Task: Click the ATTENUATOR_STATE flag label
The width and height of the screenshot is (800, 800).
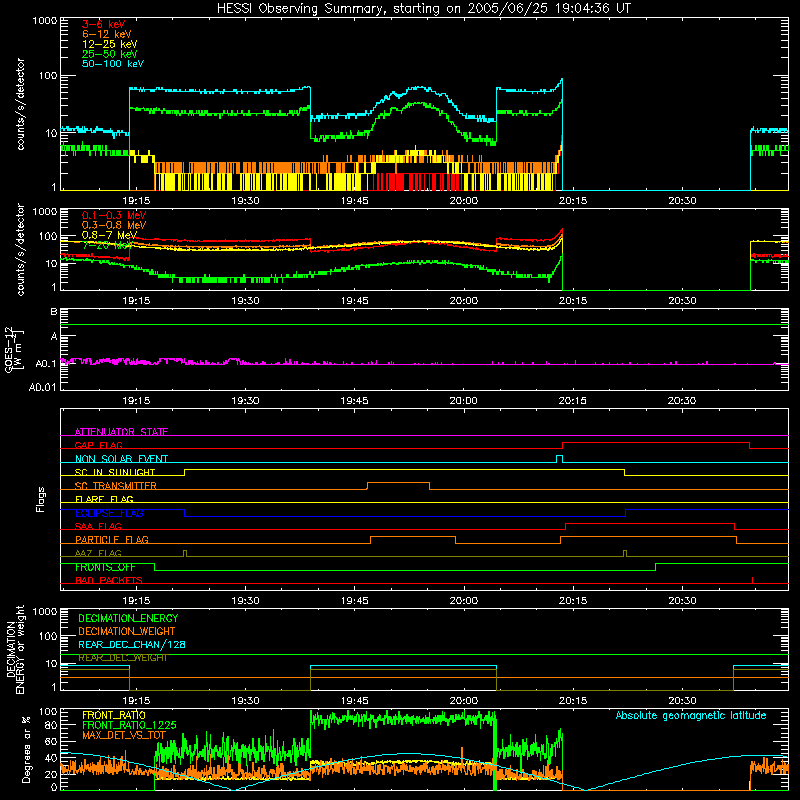Action: click(x=121, y=432)
